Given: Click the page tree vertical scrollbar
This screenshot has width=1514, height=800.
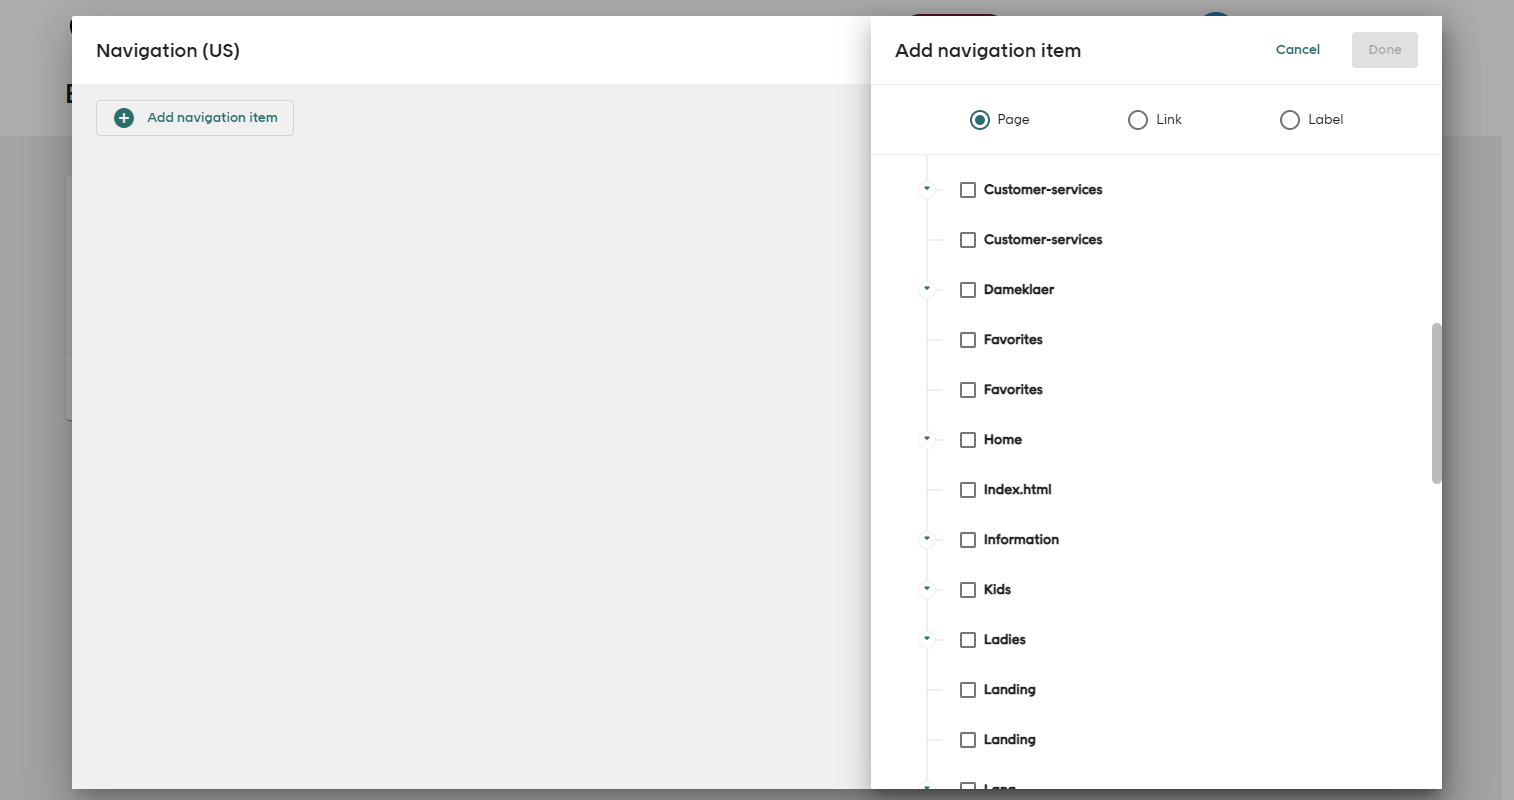Looking at the screenshot, I should [1437, 403].
